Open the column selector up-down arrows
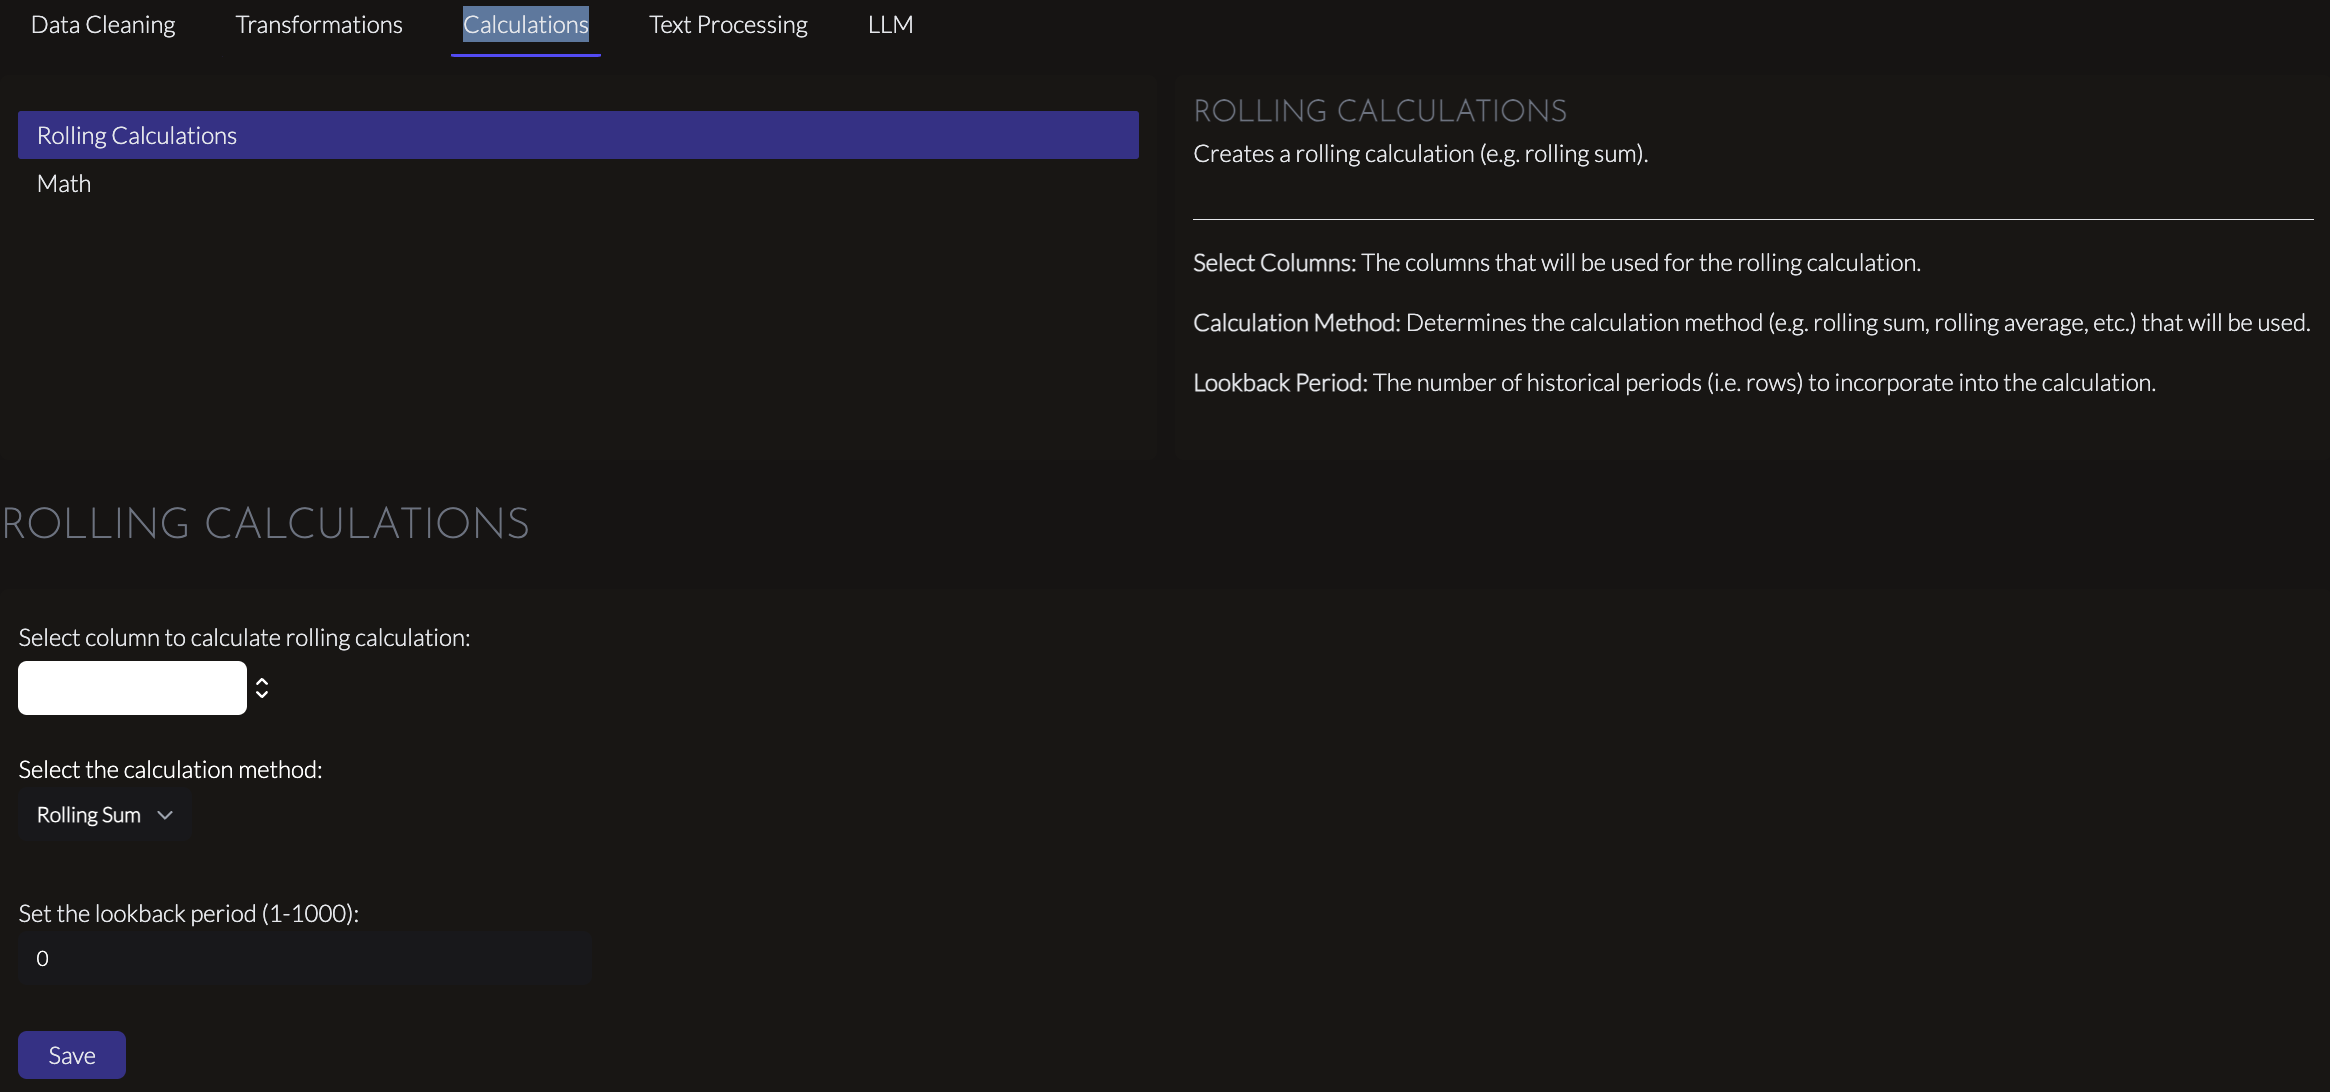The width and height of the screenshot is (2330, 1092). pyautogui.click(x=262, y=688)
